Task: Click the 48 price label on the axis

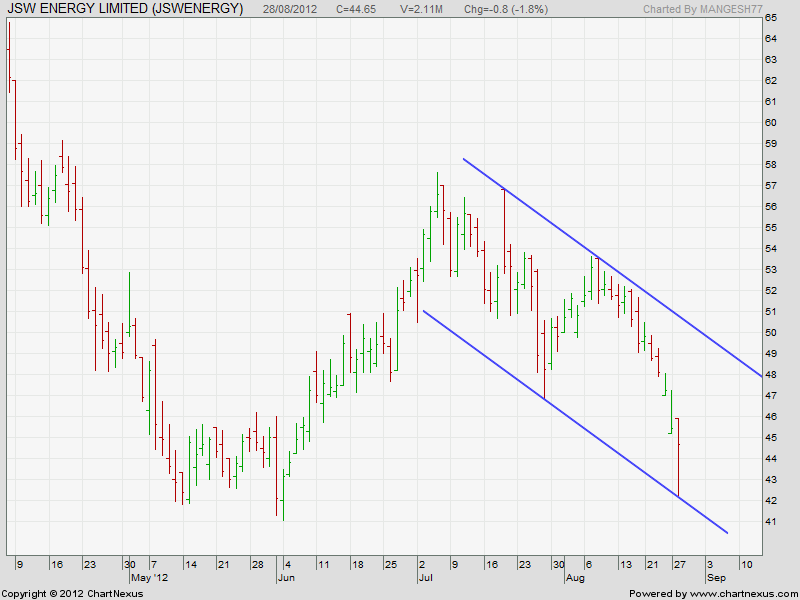Action: click(x=771, y=374)
